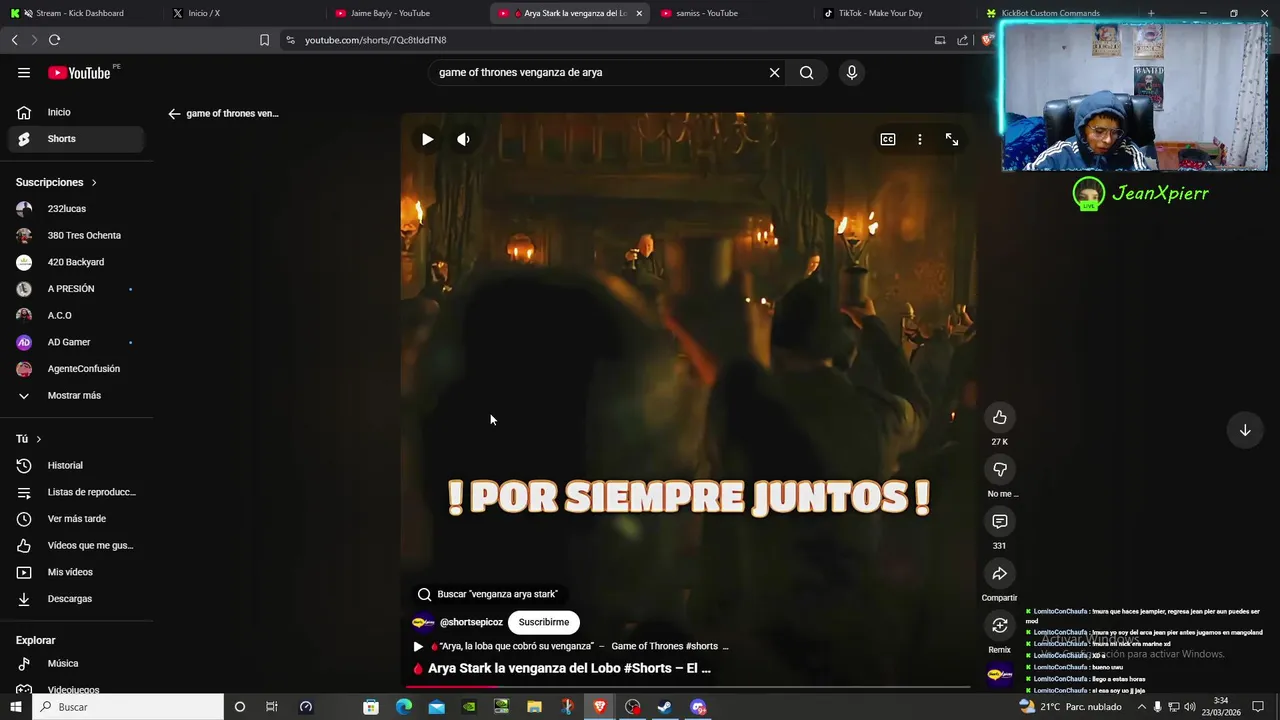Open the 331 comments panel
This screenshot has height=720, width=1280.
999,521
